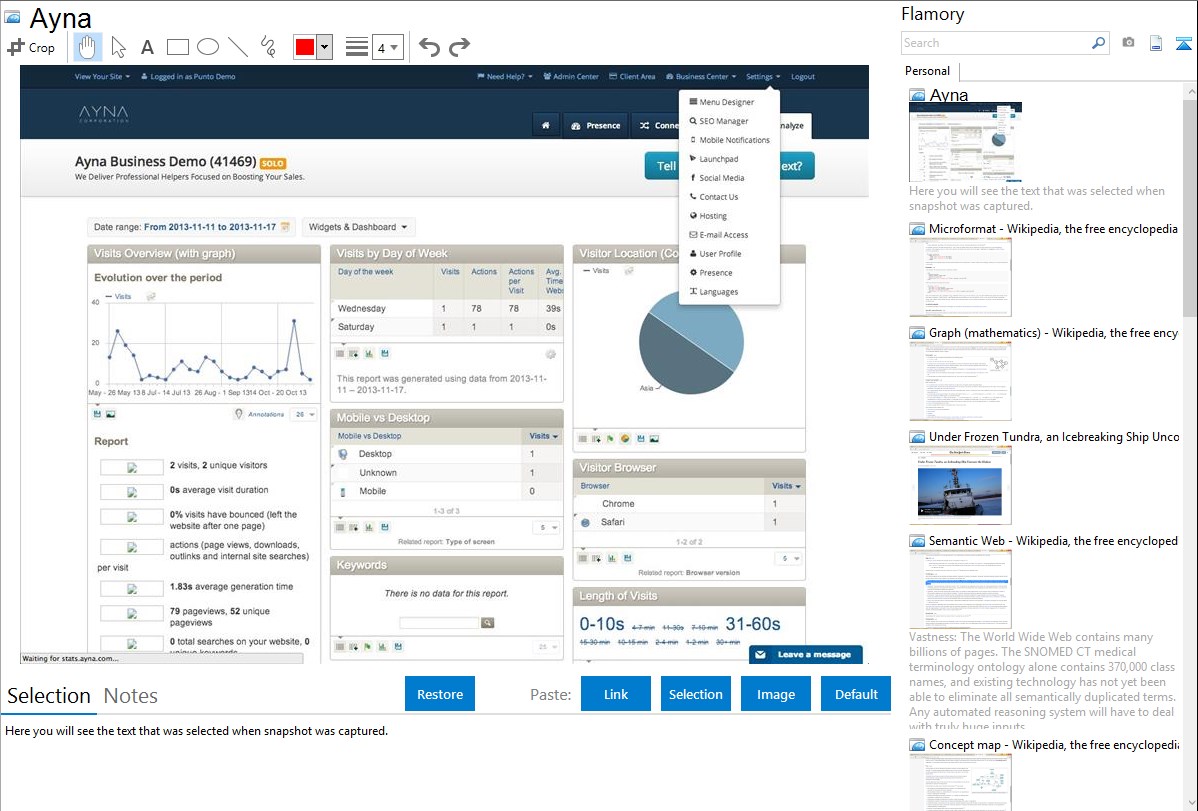Open the color picker dropdown arrow
1198x811 pixels.
pyautogui.click(x=324, y=47)
